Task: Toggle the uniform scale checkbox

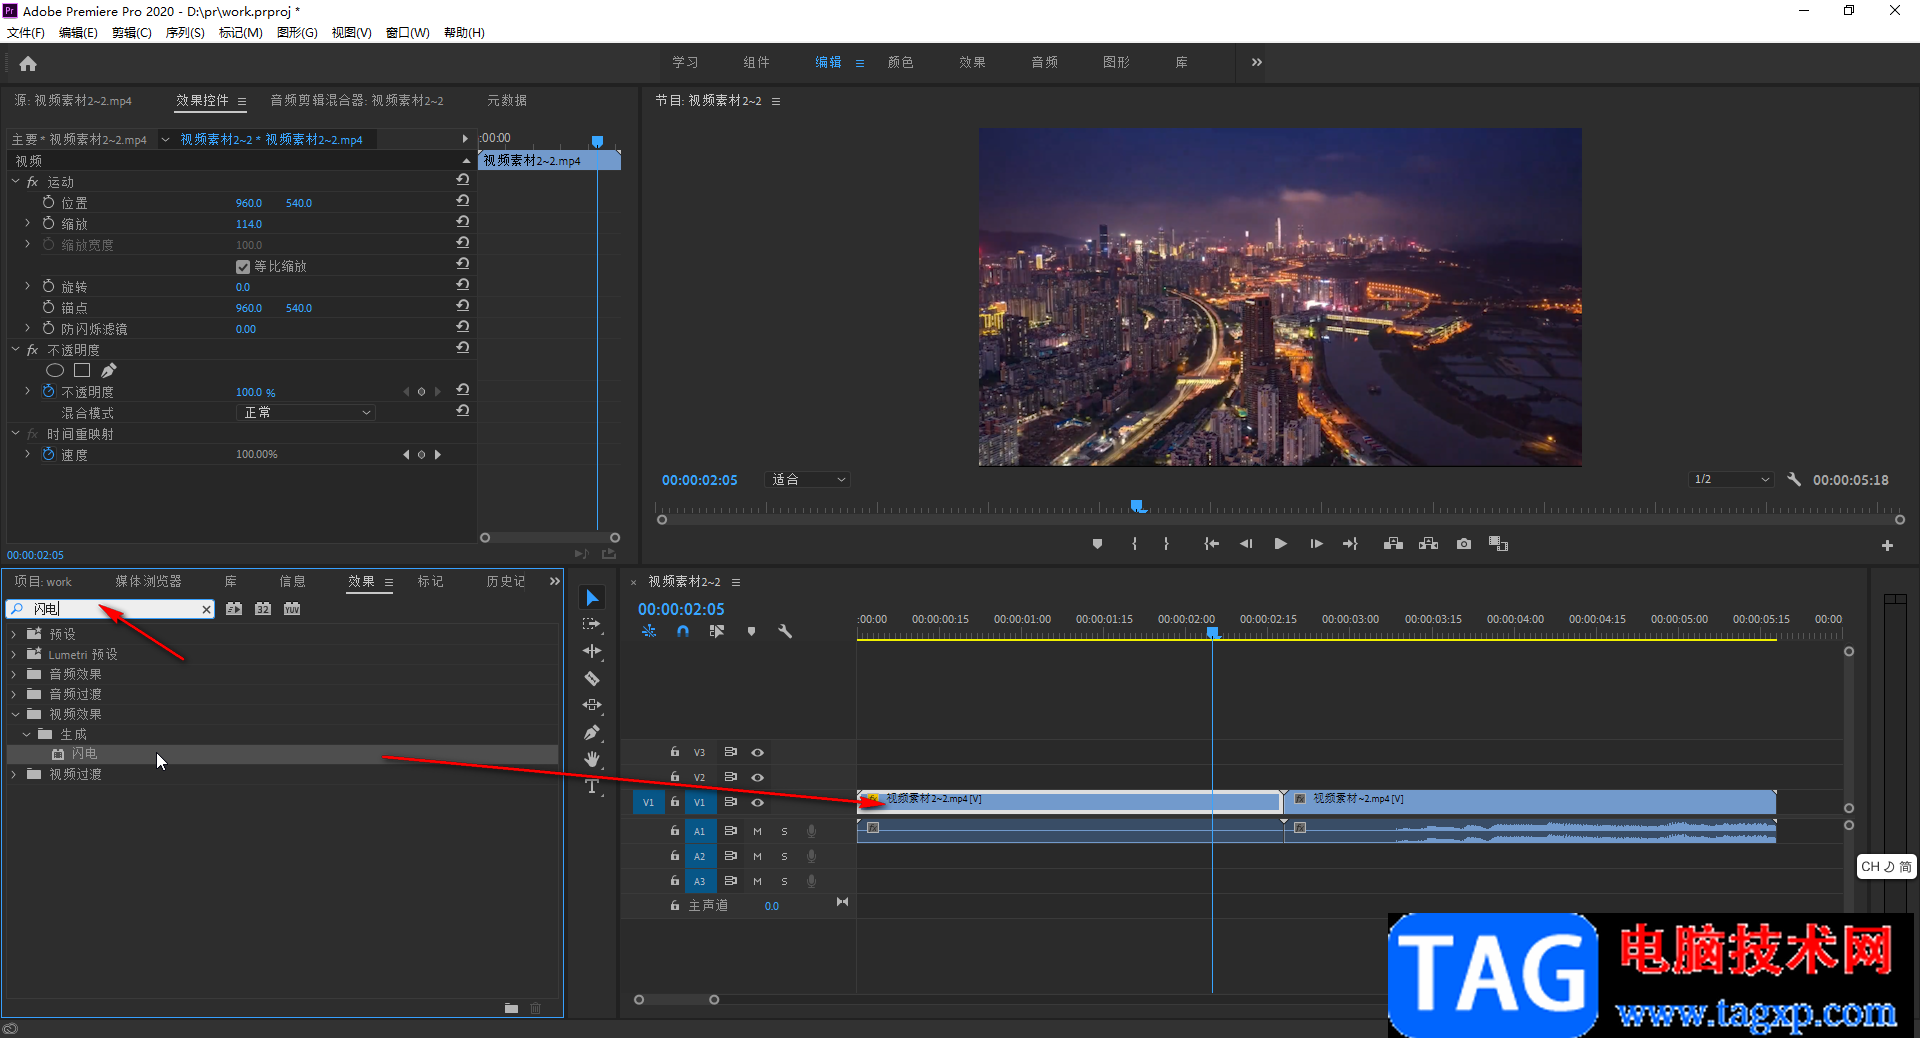Action: (x=242, y=267)
